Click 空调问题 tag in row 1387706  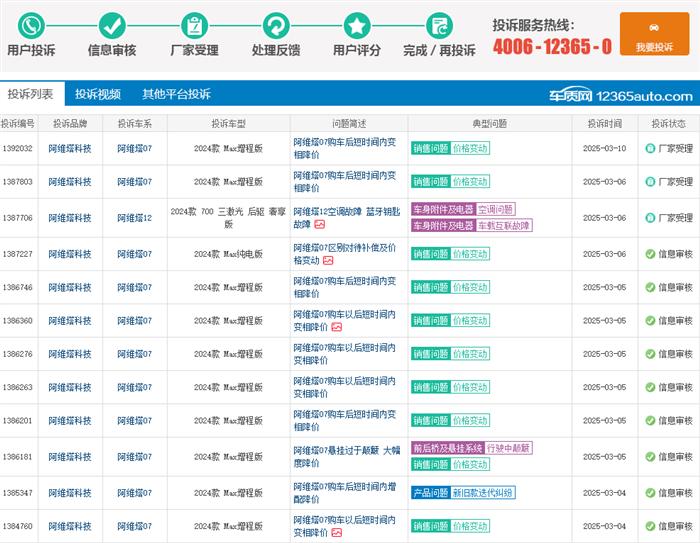tap(495, 209)
